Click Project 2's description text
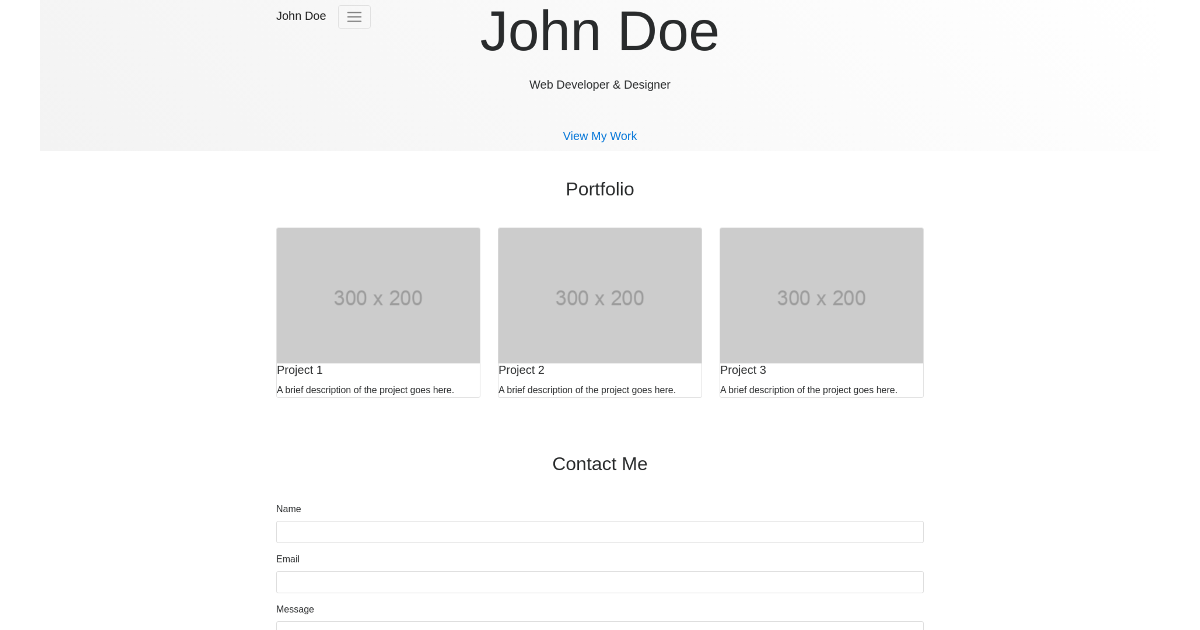The height and width of the screenshot is (630, 1200). 587,389
